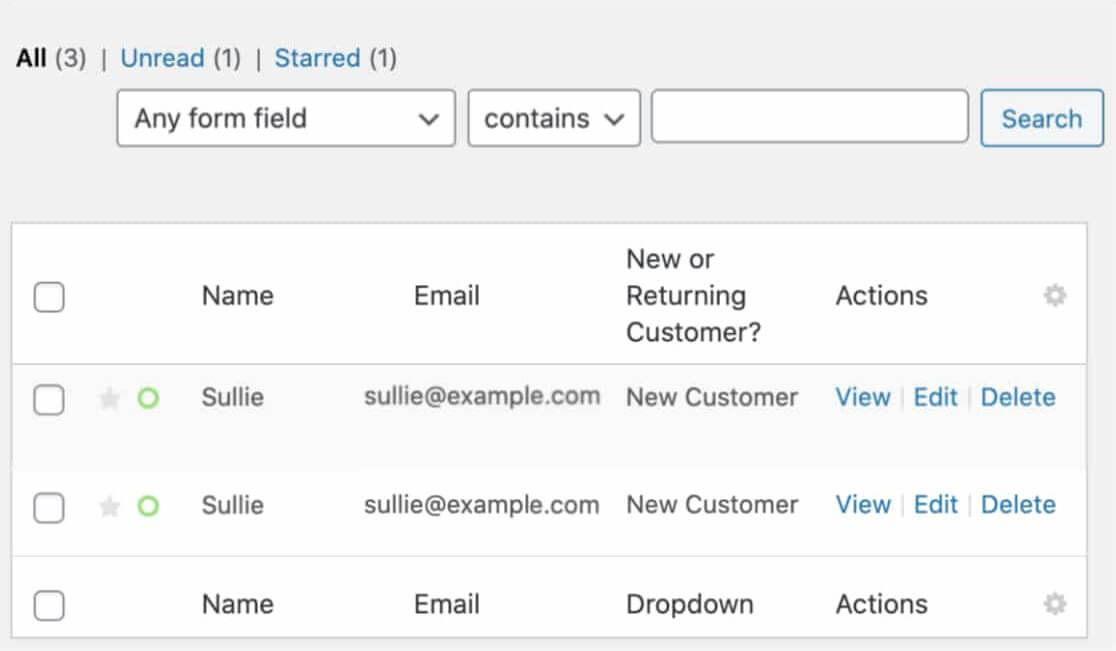The image size is (1116, 651).
Task: Toggle read status of second Sullie entry
Action: 148,507
